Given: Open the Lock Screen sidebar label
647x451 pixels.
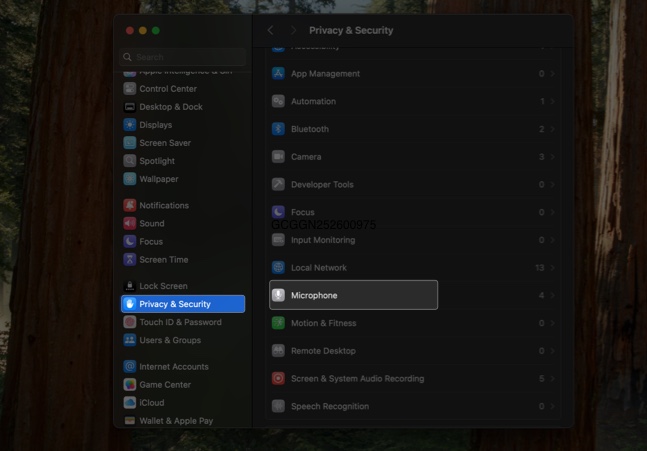Looking at the screenshot, I should click(163, 286).
